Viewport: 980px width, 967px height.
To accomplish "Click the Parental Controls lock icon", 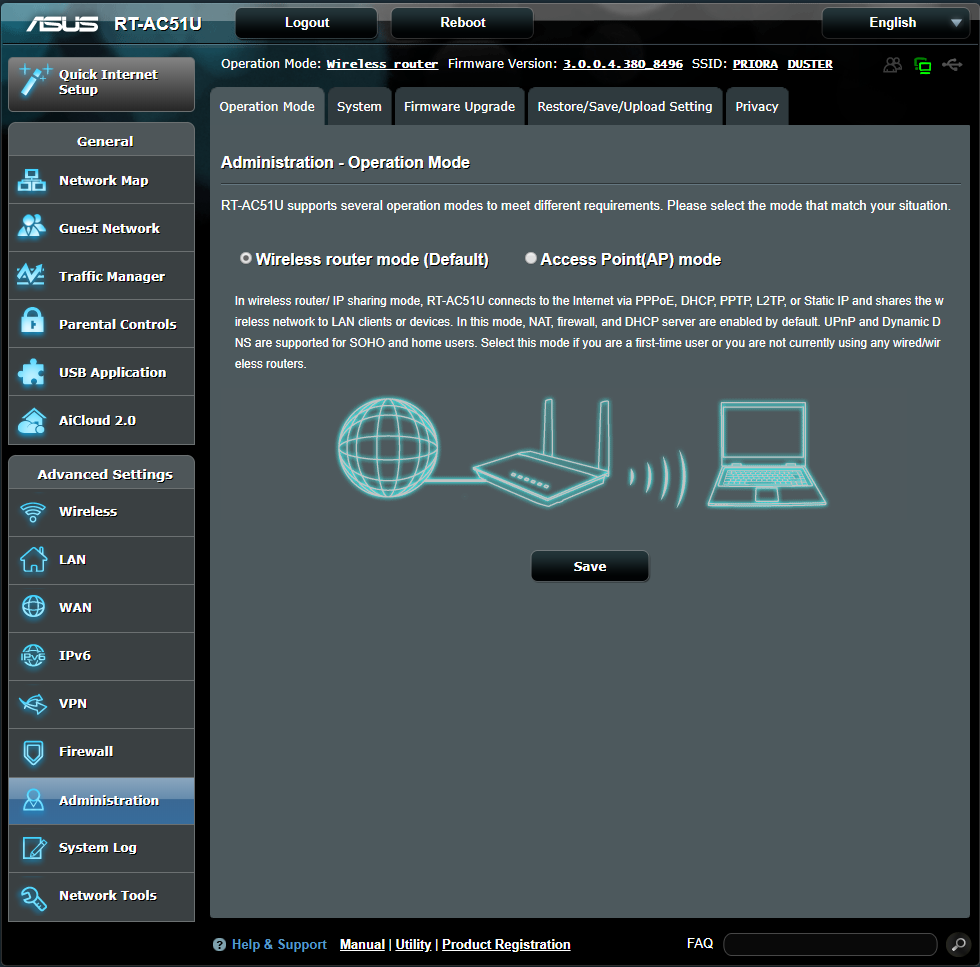I will [32, 322].
